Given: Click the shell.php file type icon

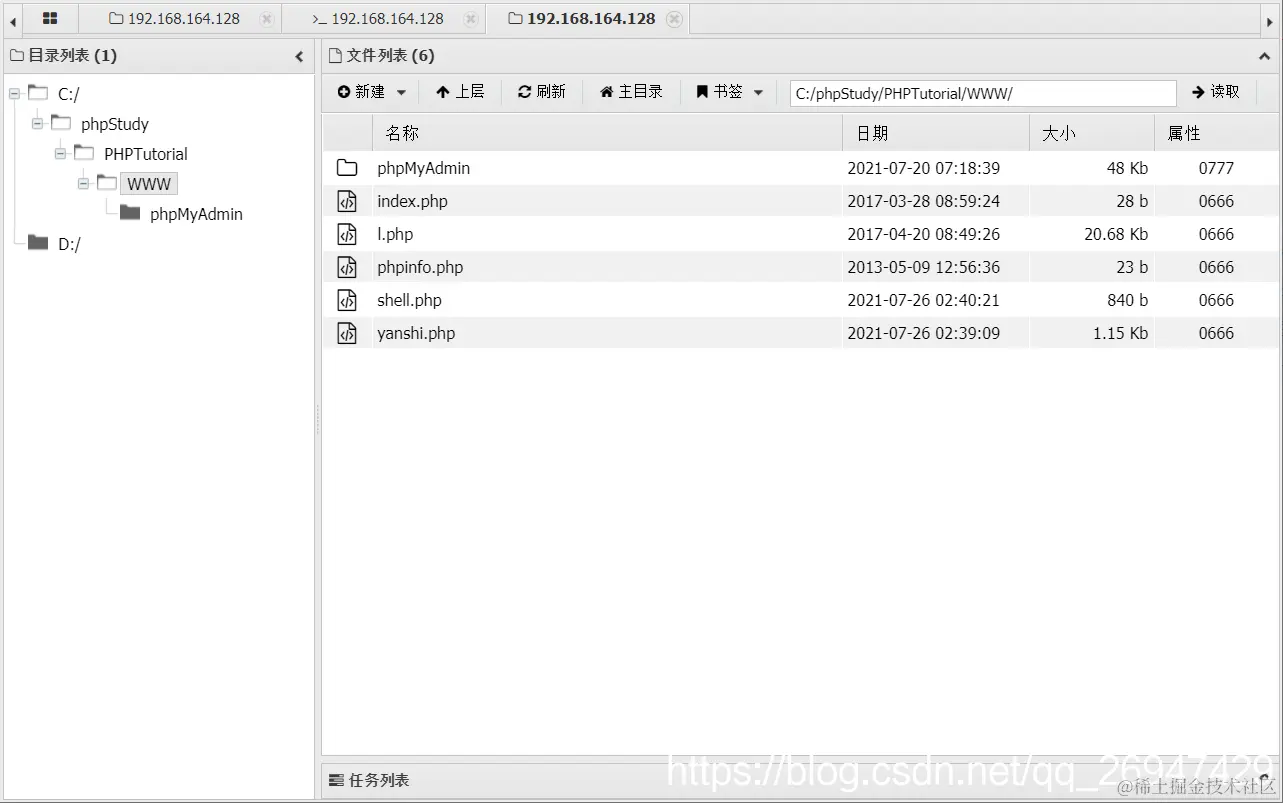Looking at the screenshot, I should [347, 300].
